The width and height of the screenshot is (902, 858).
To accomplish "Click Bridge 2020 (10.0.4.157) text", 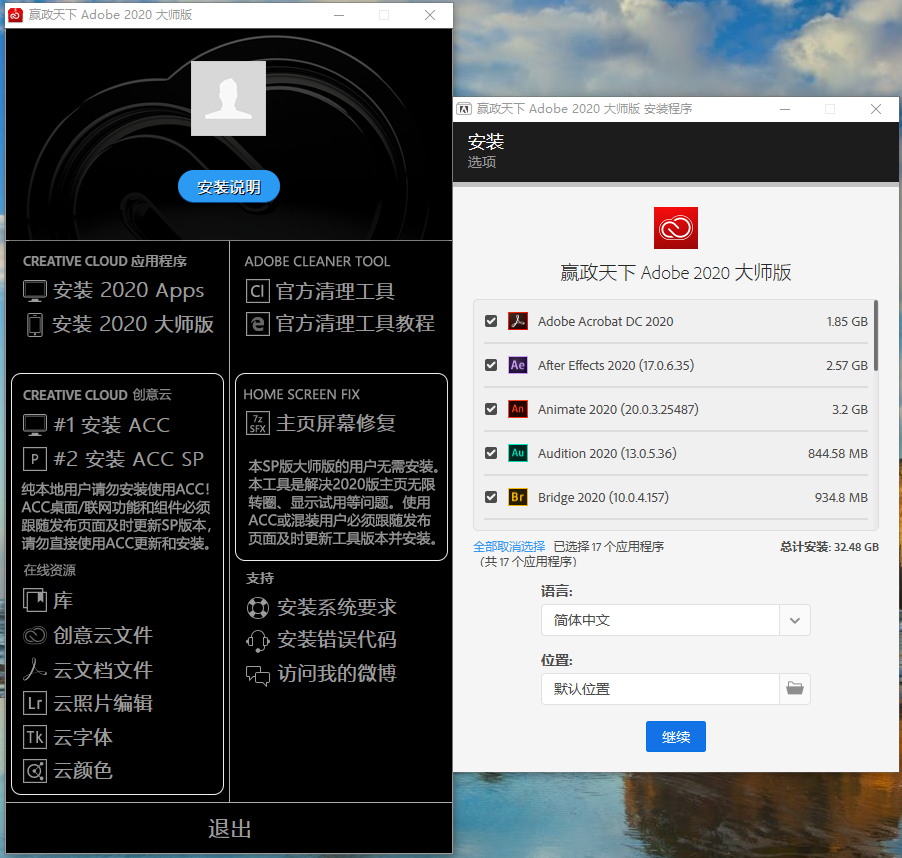I will [x=603, y=497].
